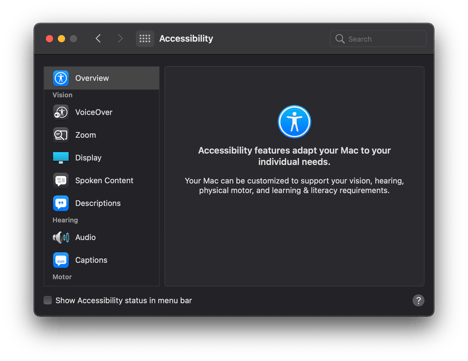Select the Captions icon
The image size is (468, 361).
(x=61, y=260)
